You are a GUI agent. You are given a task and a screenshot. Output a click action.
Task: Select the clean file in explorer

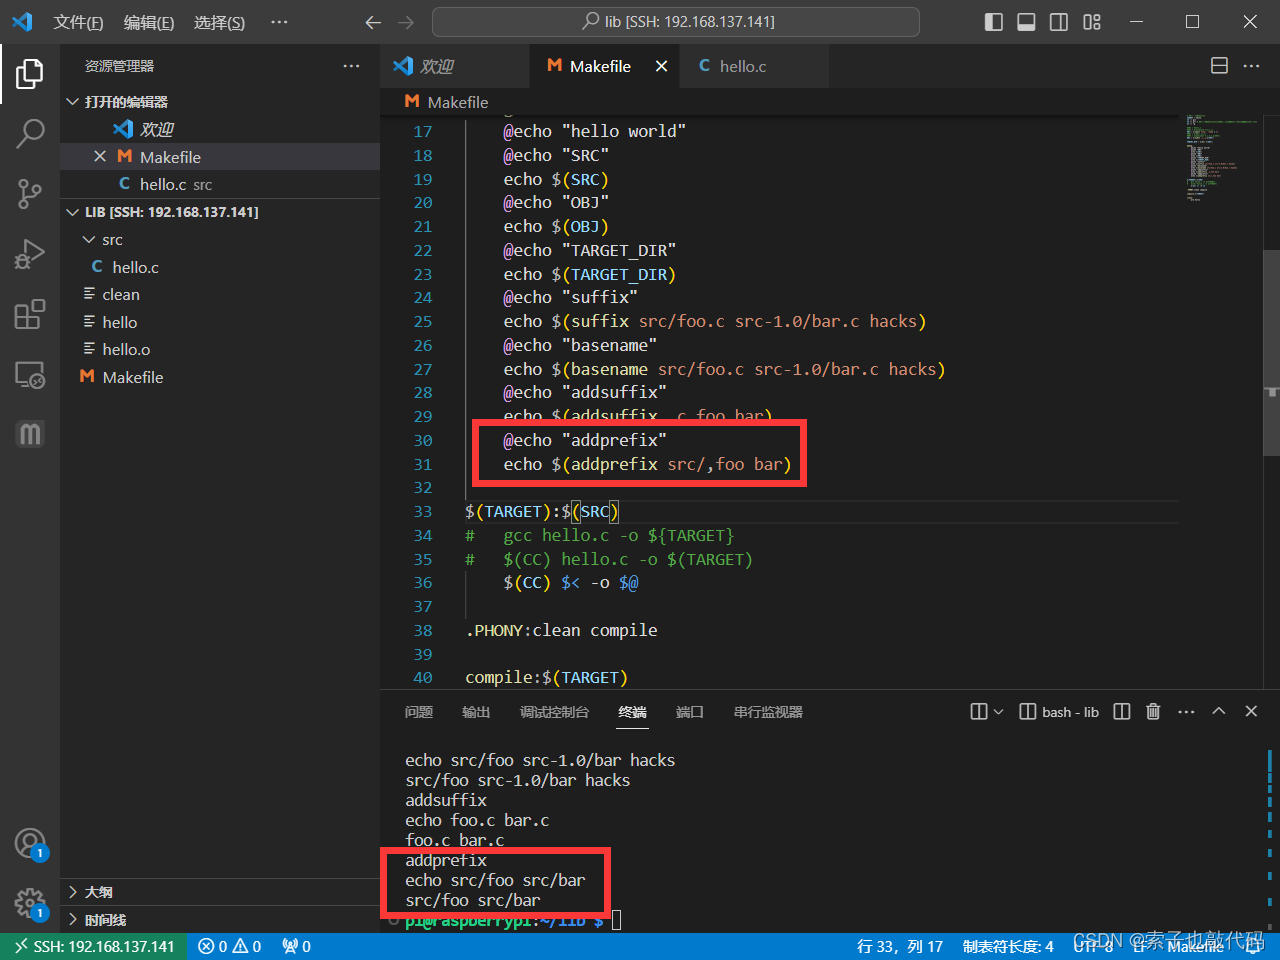click(220, 295)
